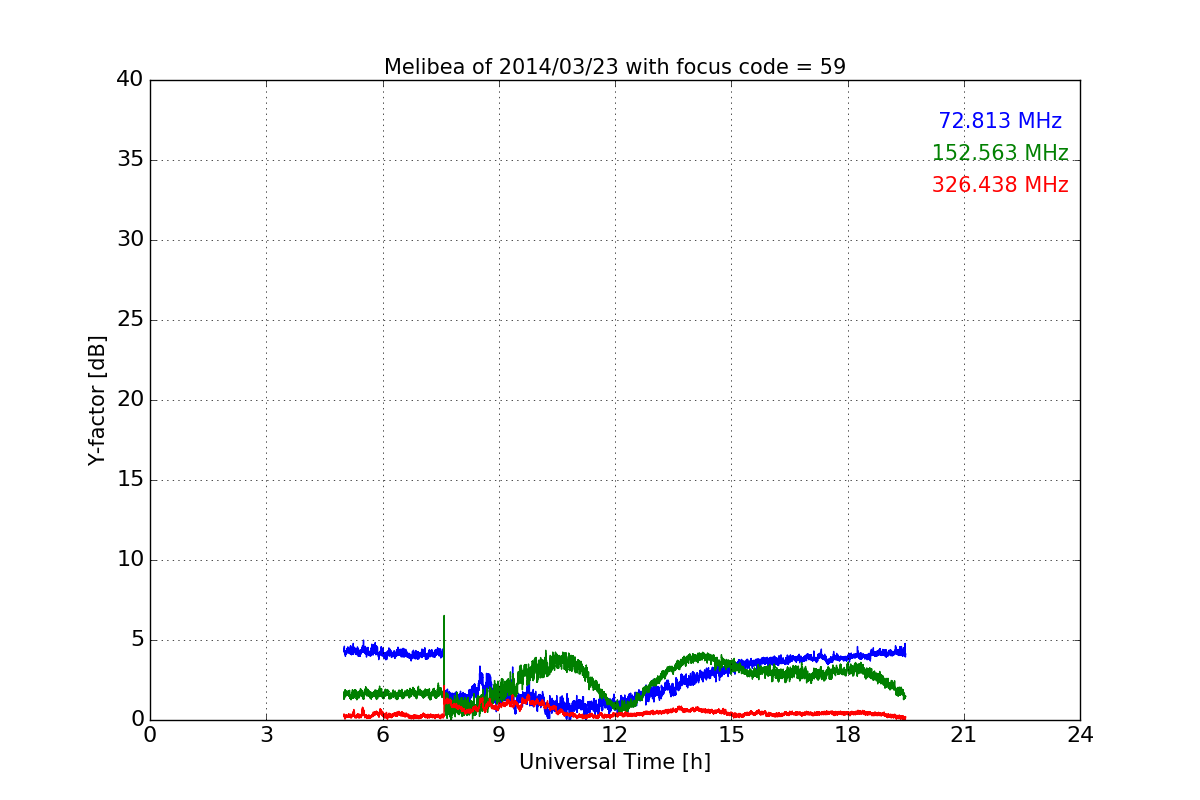Click the x-axis tick label 3
The width and height of the screenshot is (1200, 800).
tap(266, 735)
